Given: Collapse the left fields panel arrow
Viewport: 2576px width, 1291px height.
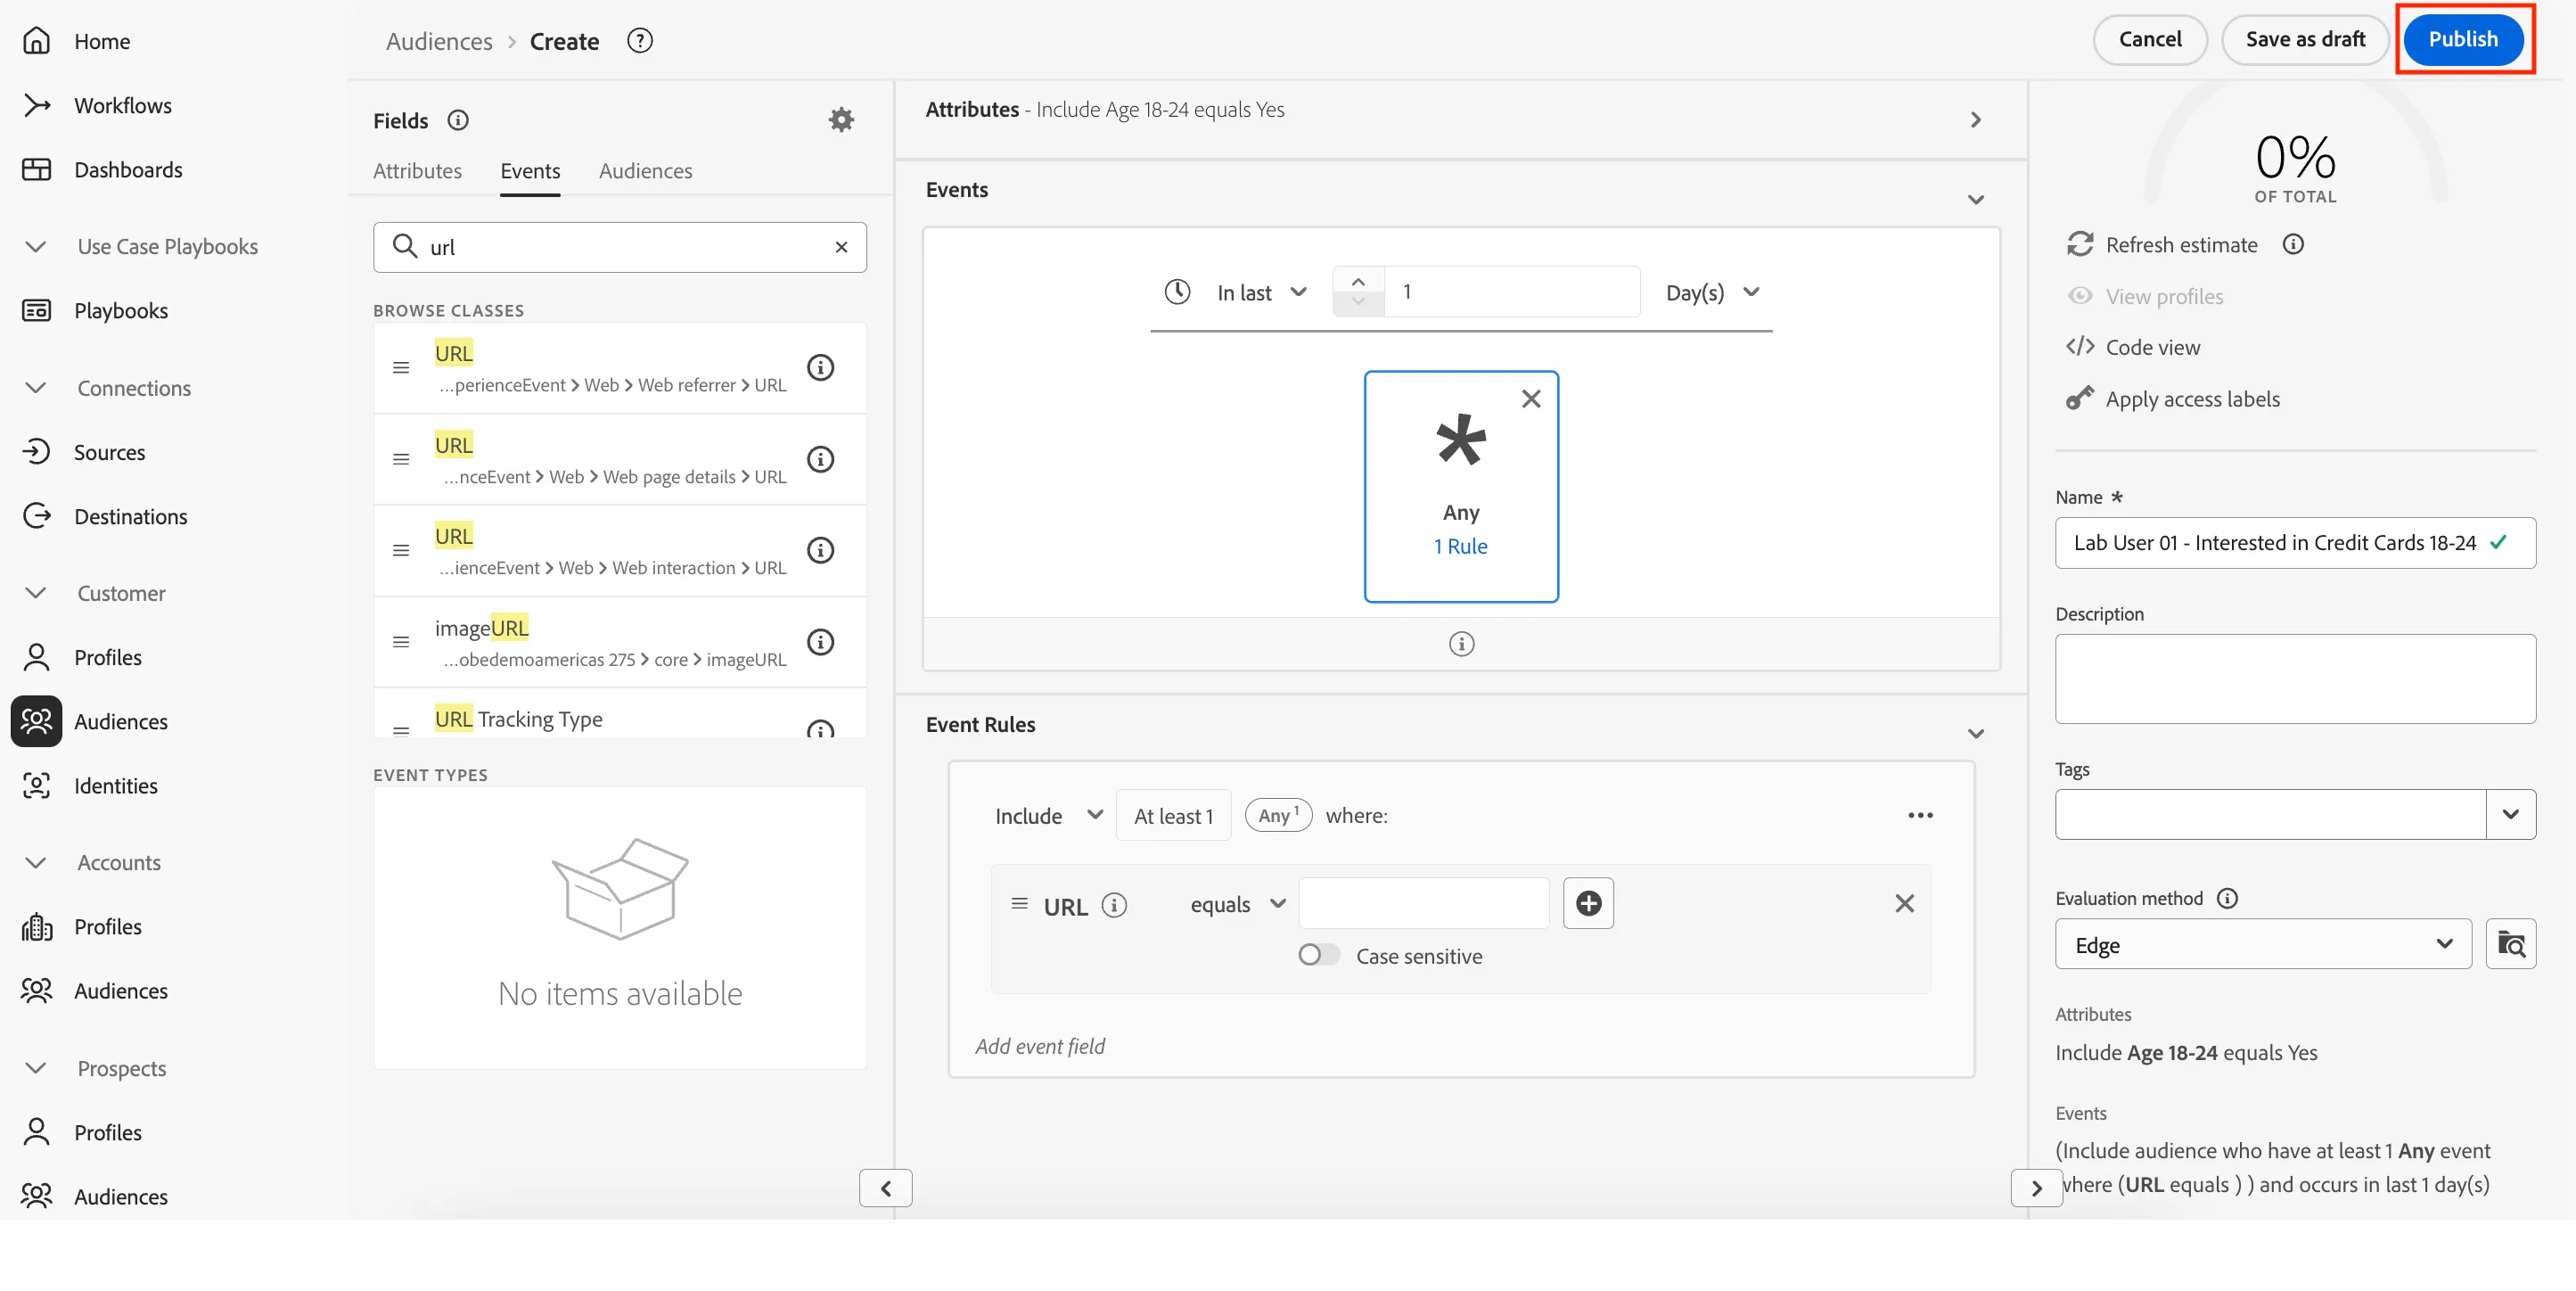Looking at the screenshot, I should click(x=885, y=1187).
